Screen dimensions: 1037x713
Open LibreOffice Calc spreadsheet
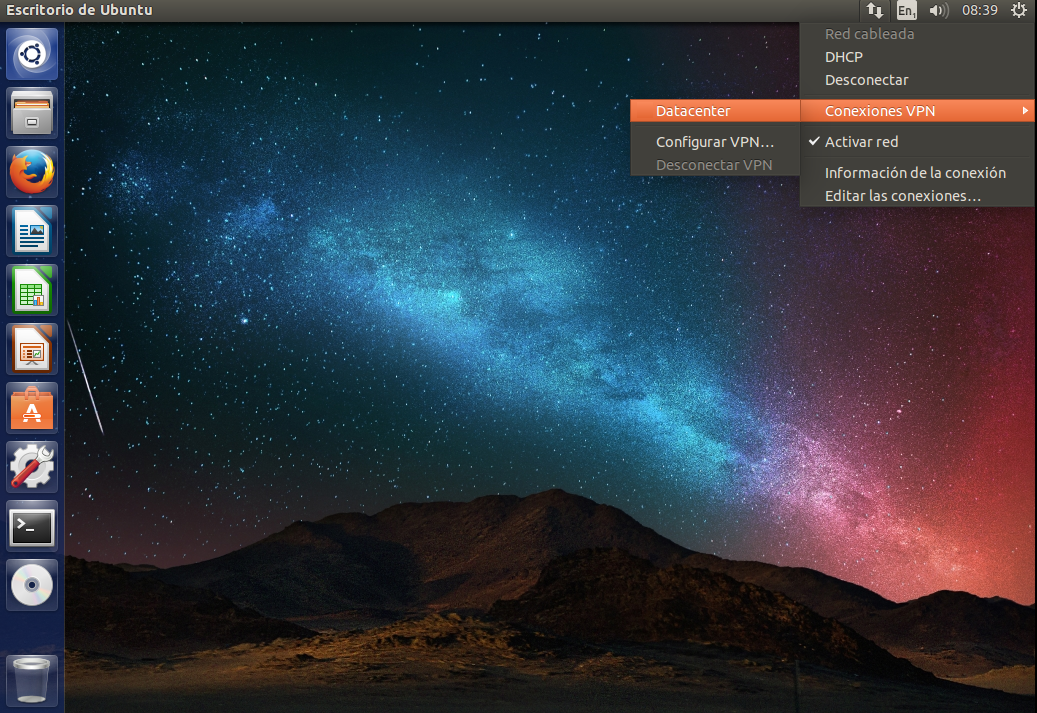[33, 290]
